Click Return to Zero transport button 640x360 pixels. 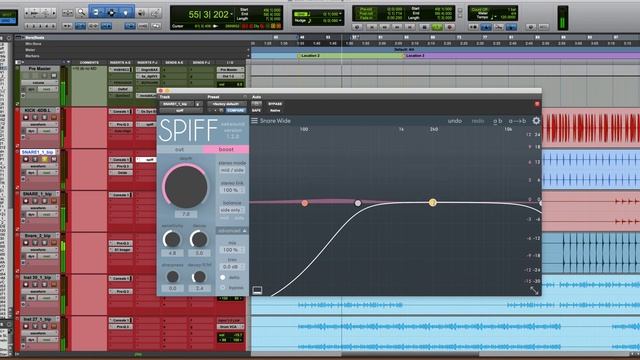371,27
